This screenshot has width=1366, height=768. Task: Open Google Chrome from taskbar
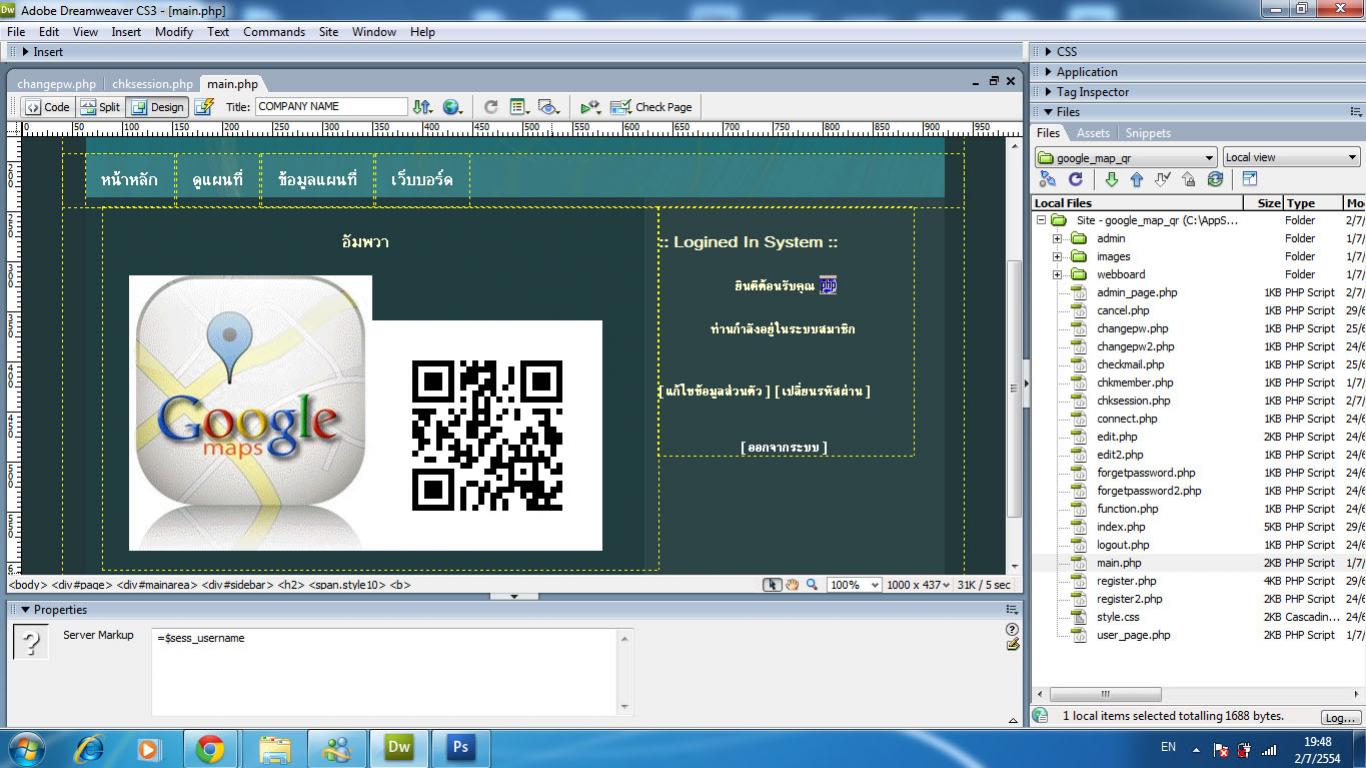point(210,748)
